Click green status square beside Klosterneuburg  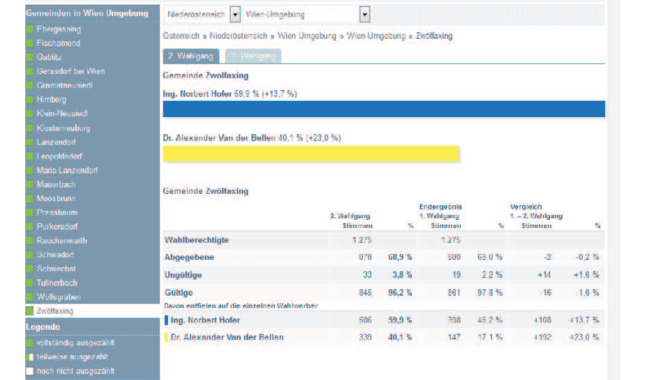[x=29, y=128]
